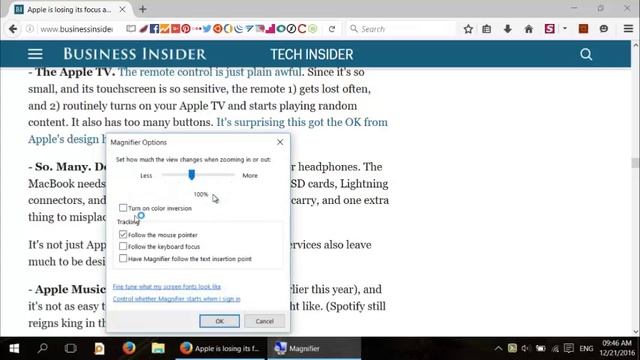Open the Tech Insider header link
This screenshot has width=640, height=360.
click(x=312, y=54)
